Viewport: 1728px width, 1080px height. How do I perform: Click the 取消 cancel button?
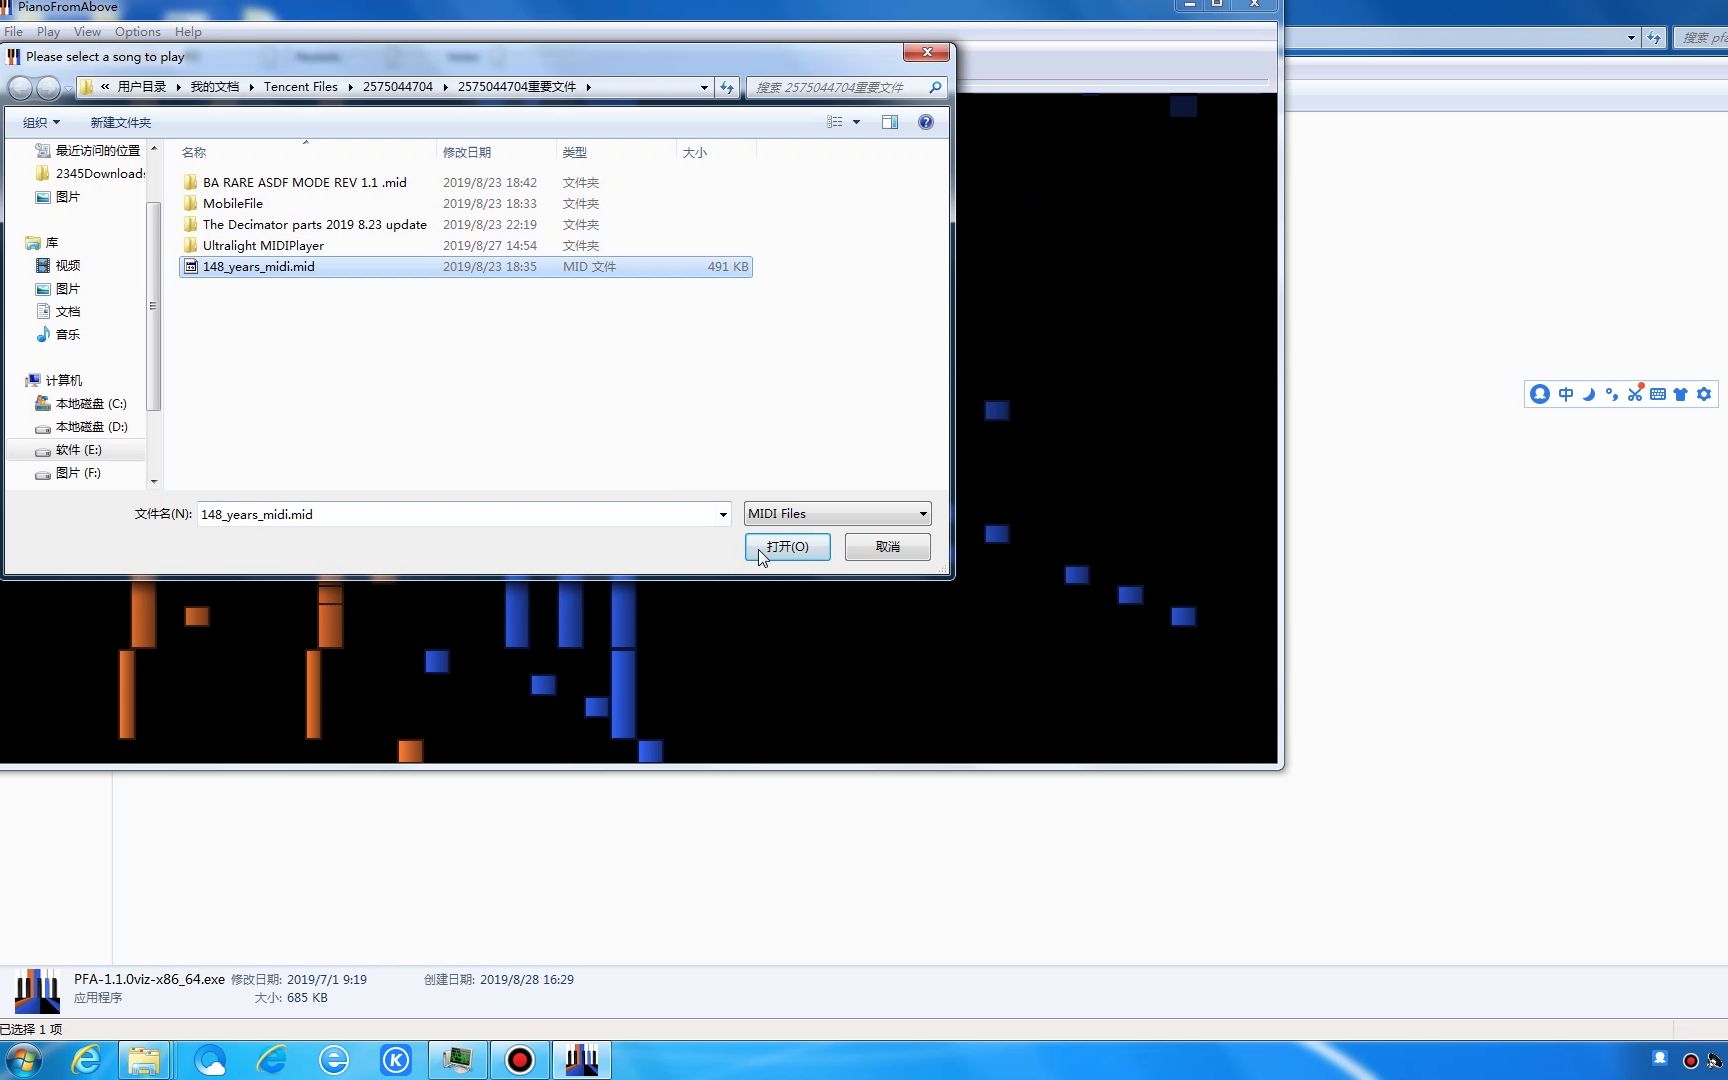(888, 547)
